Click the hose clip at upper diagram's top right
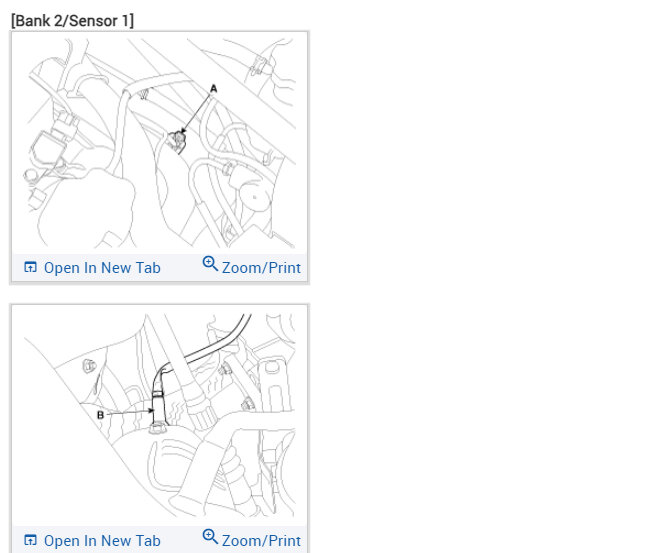Screen dimensions: 647x553 point(259,68)
